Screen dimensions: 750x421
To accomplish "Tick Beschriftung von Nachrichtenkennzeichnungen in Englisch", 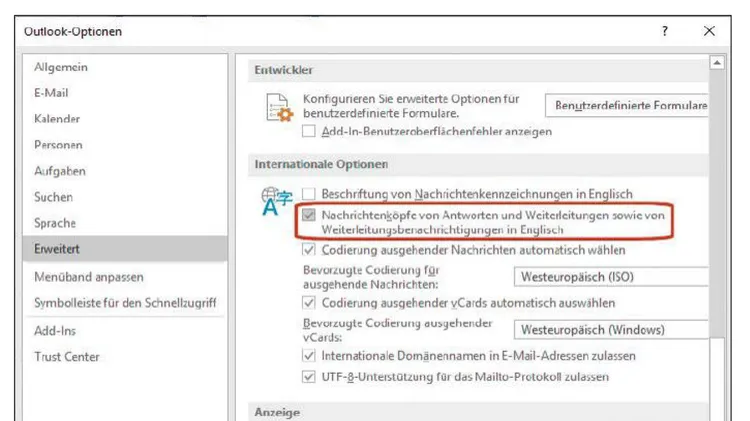I will click(x=309, y=194).
